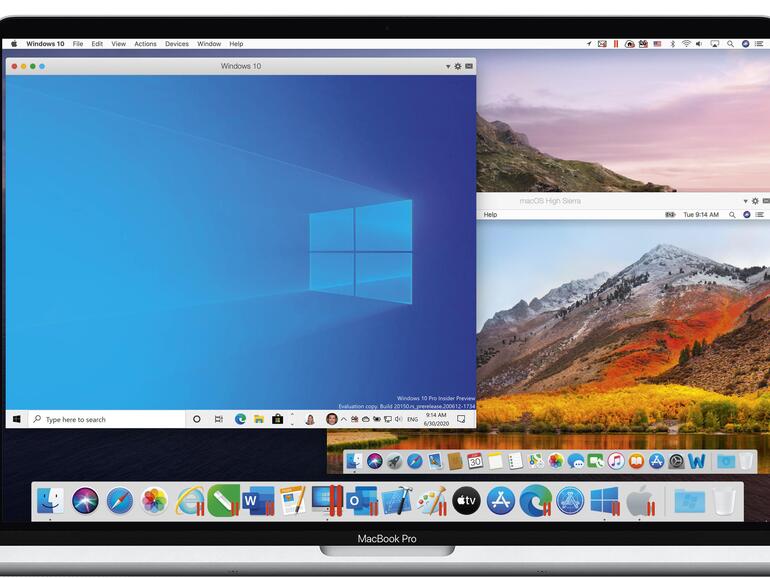Open the gear settings in the High Sierra title bar

(755, 201)
